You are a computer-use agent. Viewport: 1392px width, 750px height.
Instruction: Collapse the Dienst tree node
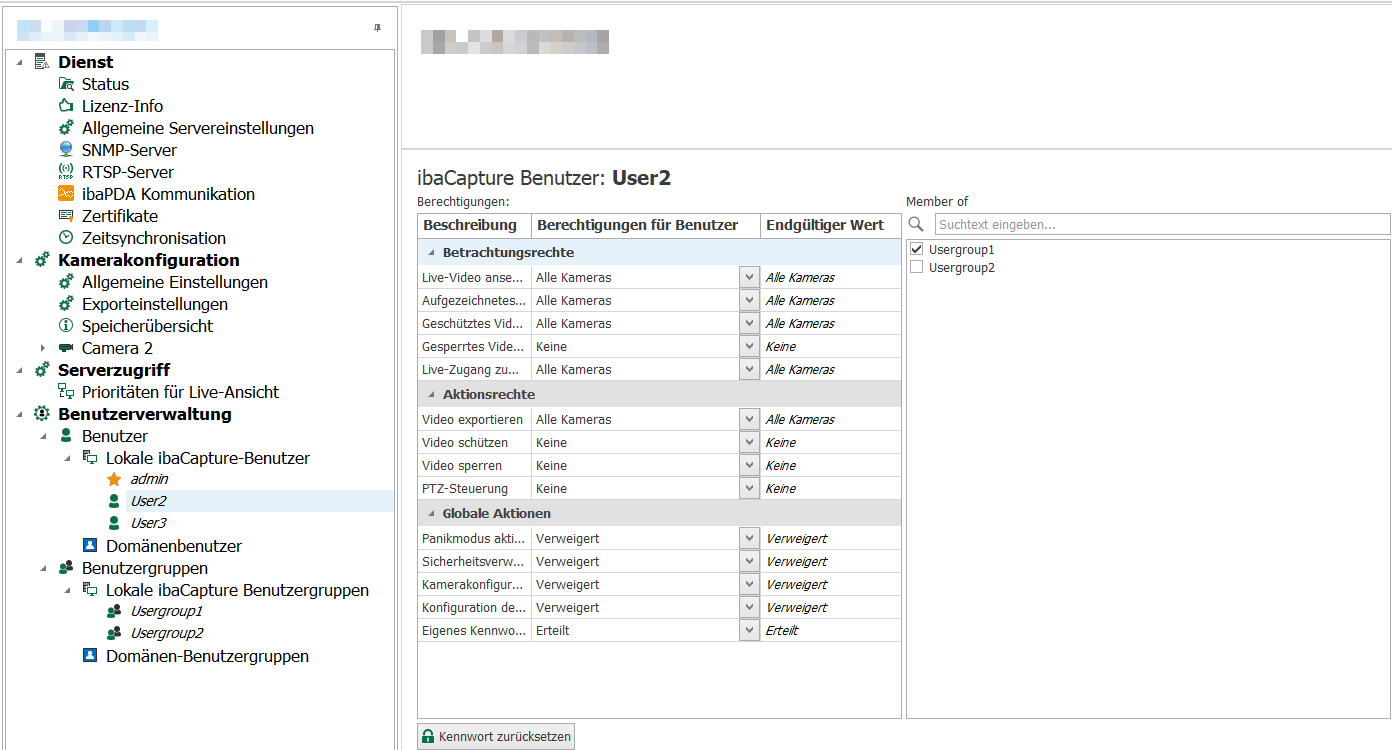point(19,62)
